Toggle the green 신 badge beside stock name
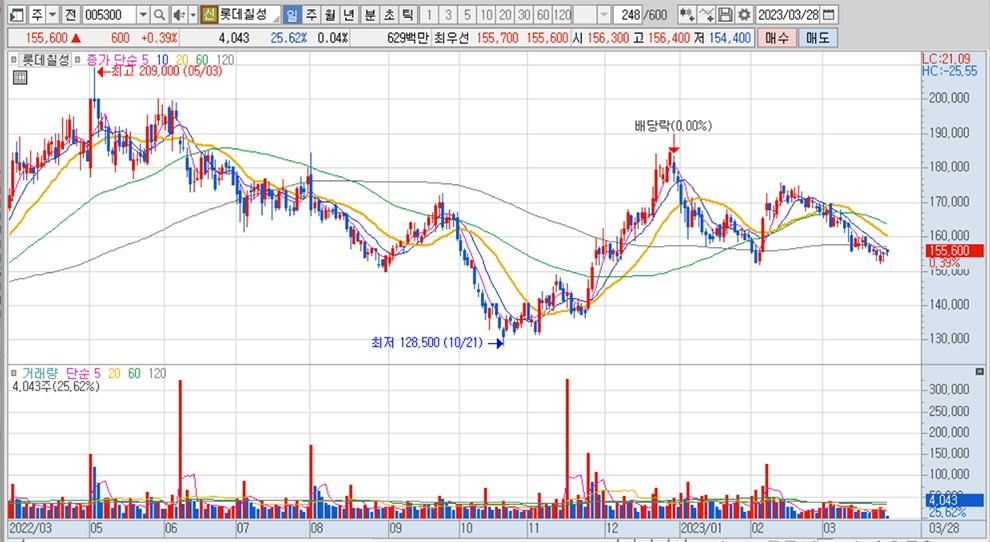Viewport: 990px width, 542px height. [x=208, y=15]
